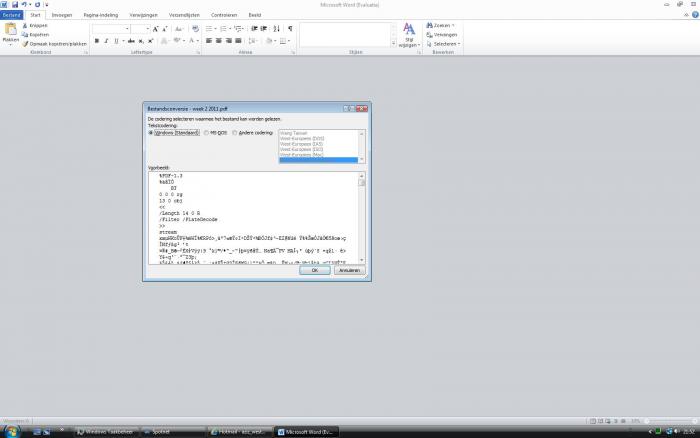This screenshot has width=700, height=438.
Task: Click the Decrease Indent icon
Action: click(254, 29)
